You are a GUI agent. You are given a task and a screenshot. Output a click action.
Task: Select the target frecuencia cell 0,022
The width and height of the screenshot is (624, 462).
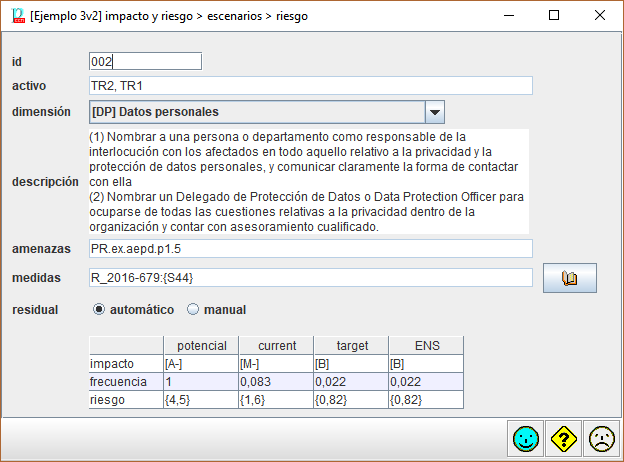coord(351,382)
